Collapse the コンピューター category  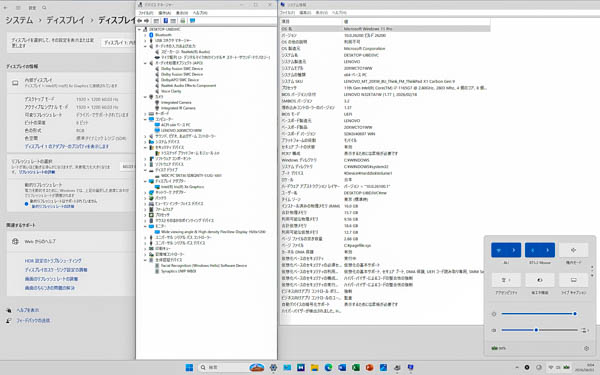pyautogui.click(x=145, y=119)
